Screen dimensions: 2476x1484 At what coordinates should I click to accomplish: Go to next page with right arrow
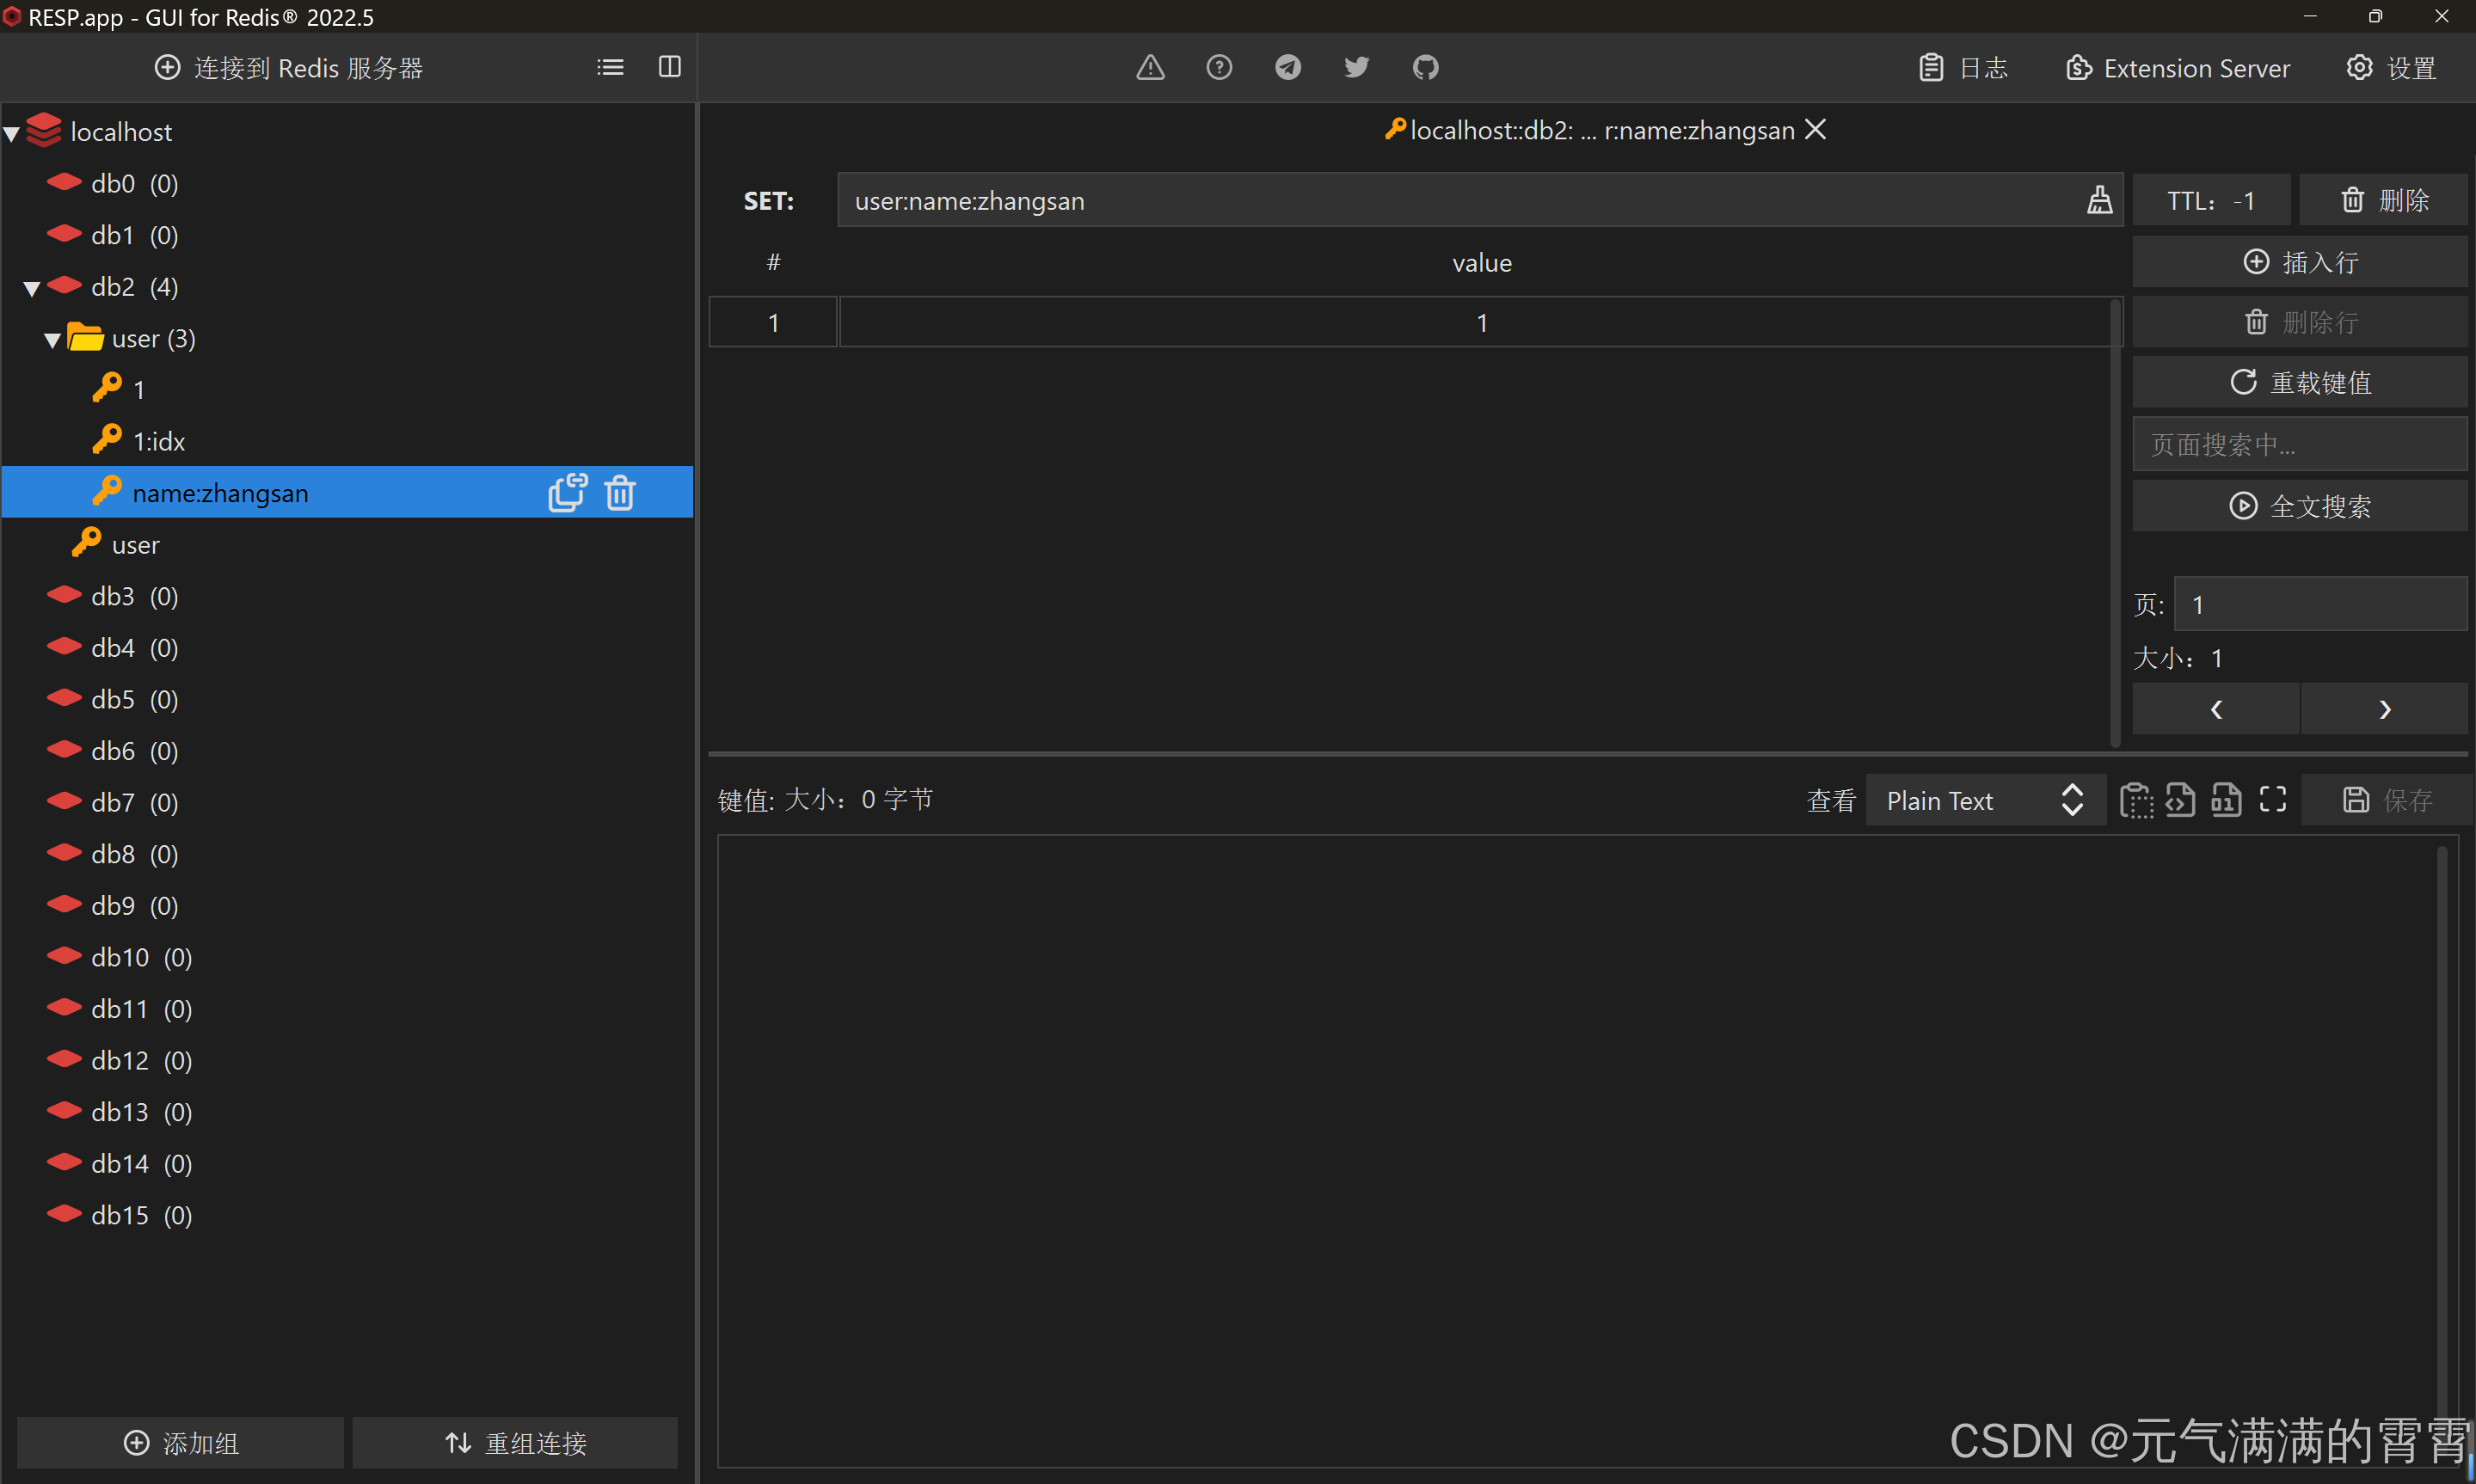pos(2384,709)
